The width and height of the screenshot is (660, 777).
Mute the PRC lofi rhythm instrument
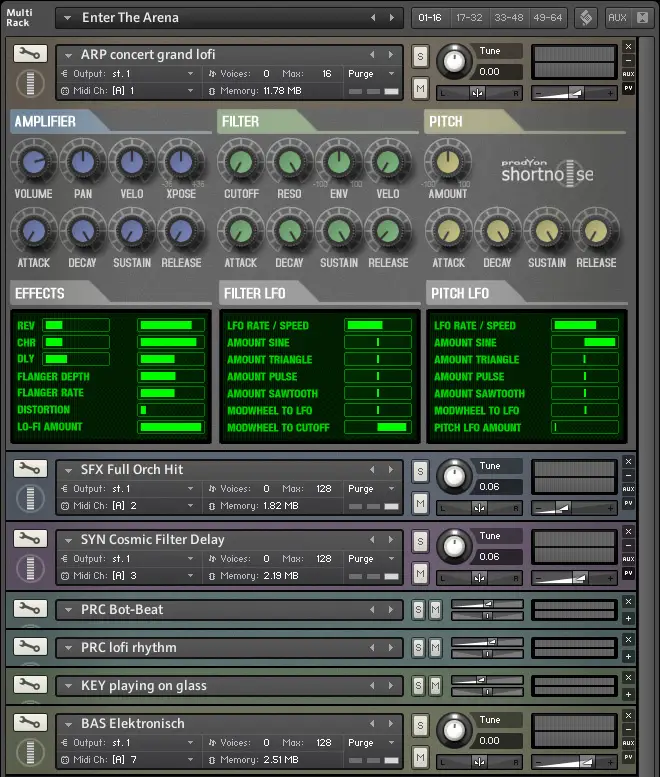click(435, 648)
